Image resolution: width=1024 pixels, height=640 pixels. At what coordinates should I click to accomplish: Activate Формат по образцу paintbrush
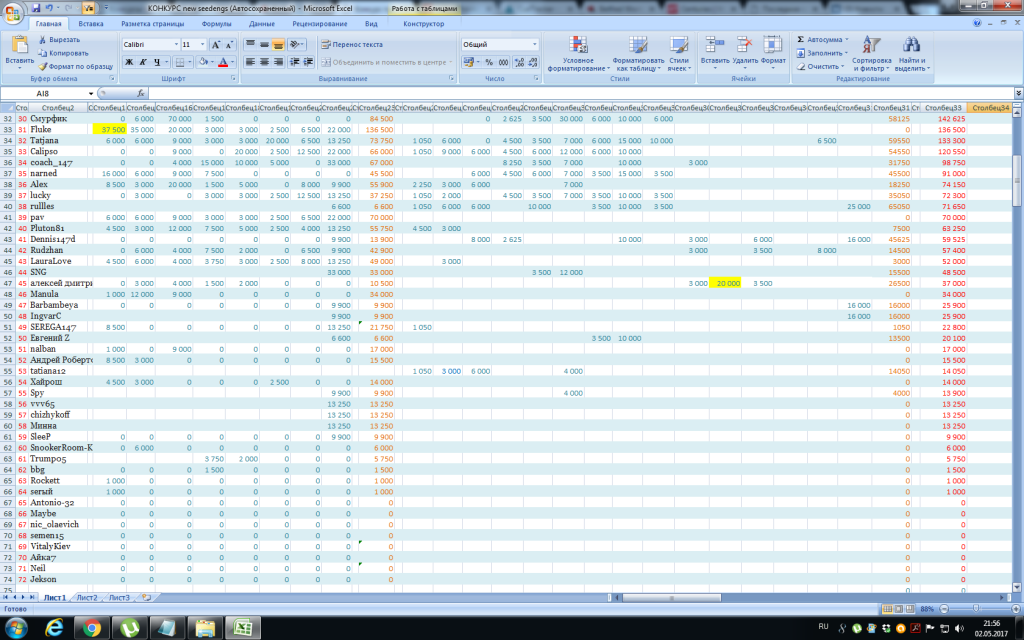coord(75,67)
